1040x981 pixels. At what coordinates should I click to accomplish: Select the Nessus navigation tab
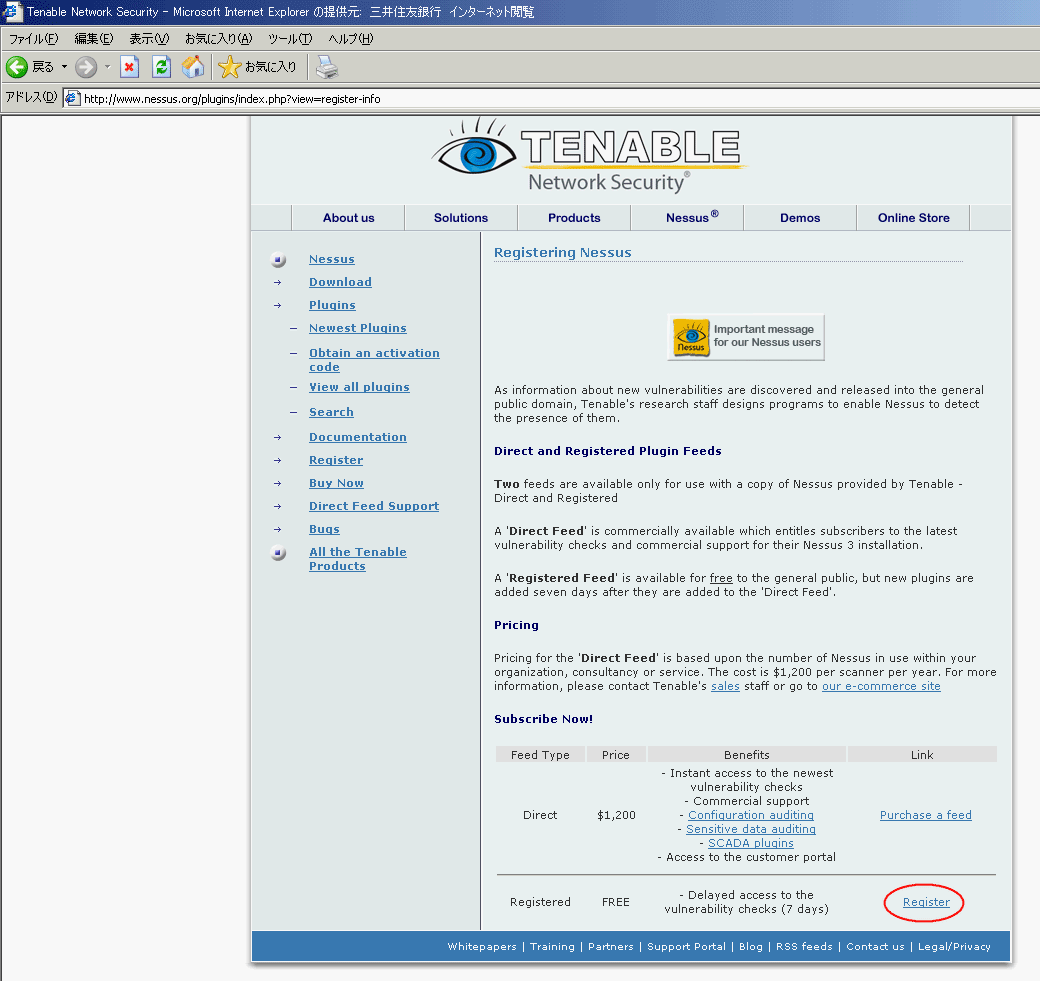(687, 218)
